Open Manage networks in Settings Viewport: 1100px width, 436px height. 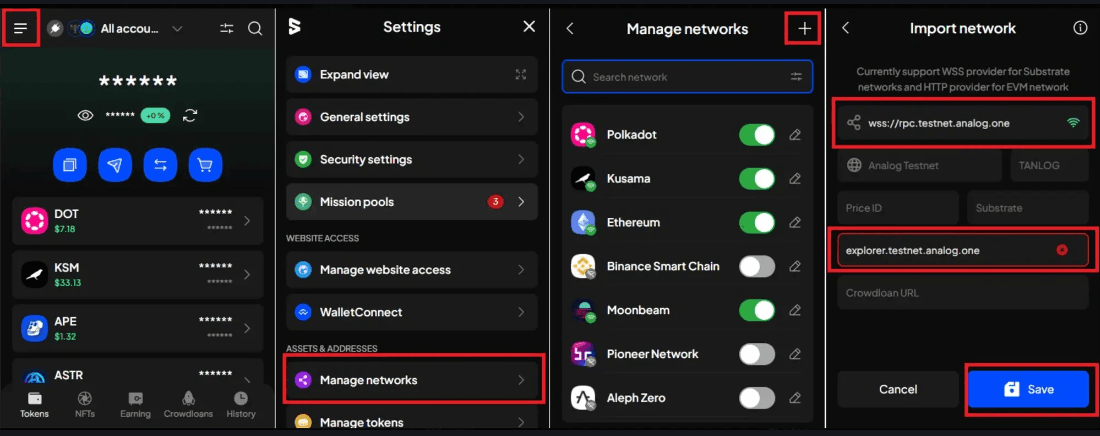click(x=412, y=380)
